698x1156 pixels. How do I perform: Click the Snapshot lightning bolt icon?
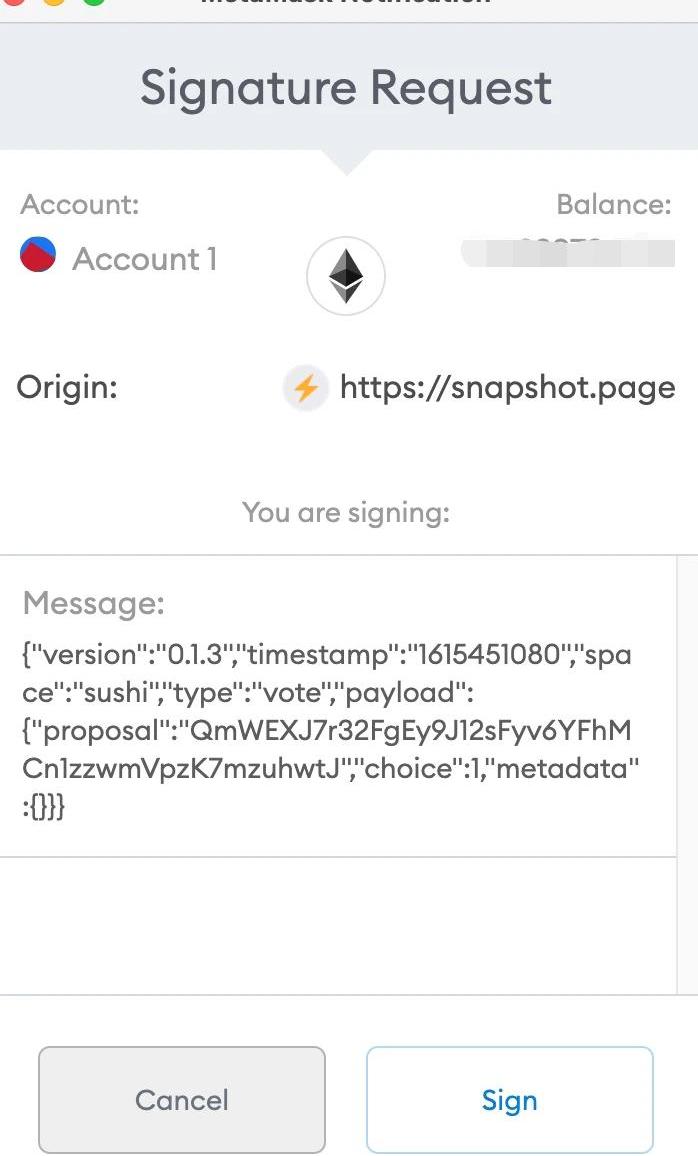pos(306,388)
